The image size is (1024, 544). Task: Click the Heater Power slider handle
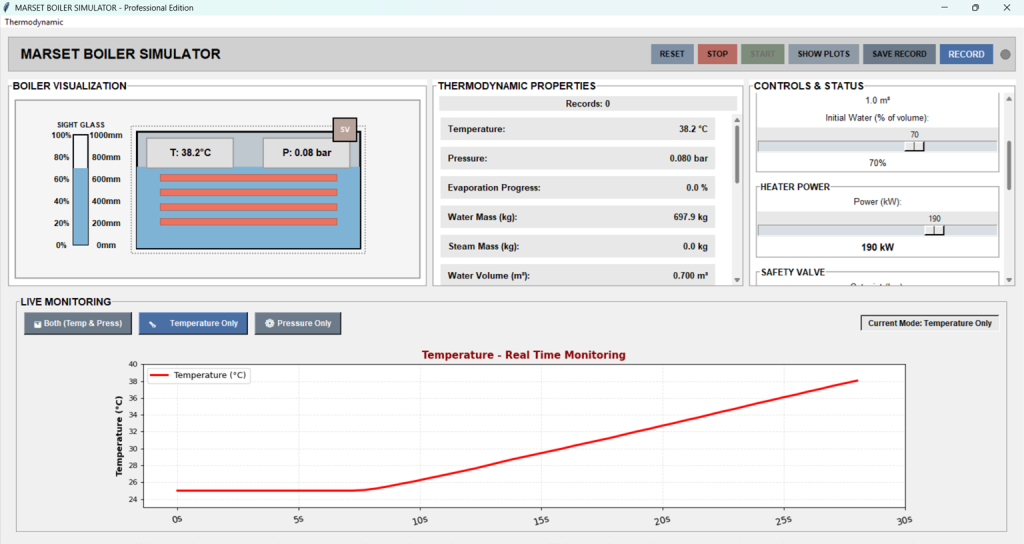935,230
